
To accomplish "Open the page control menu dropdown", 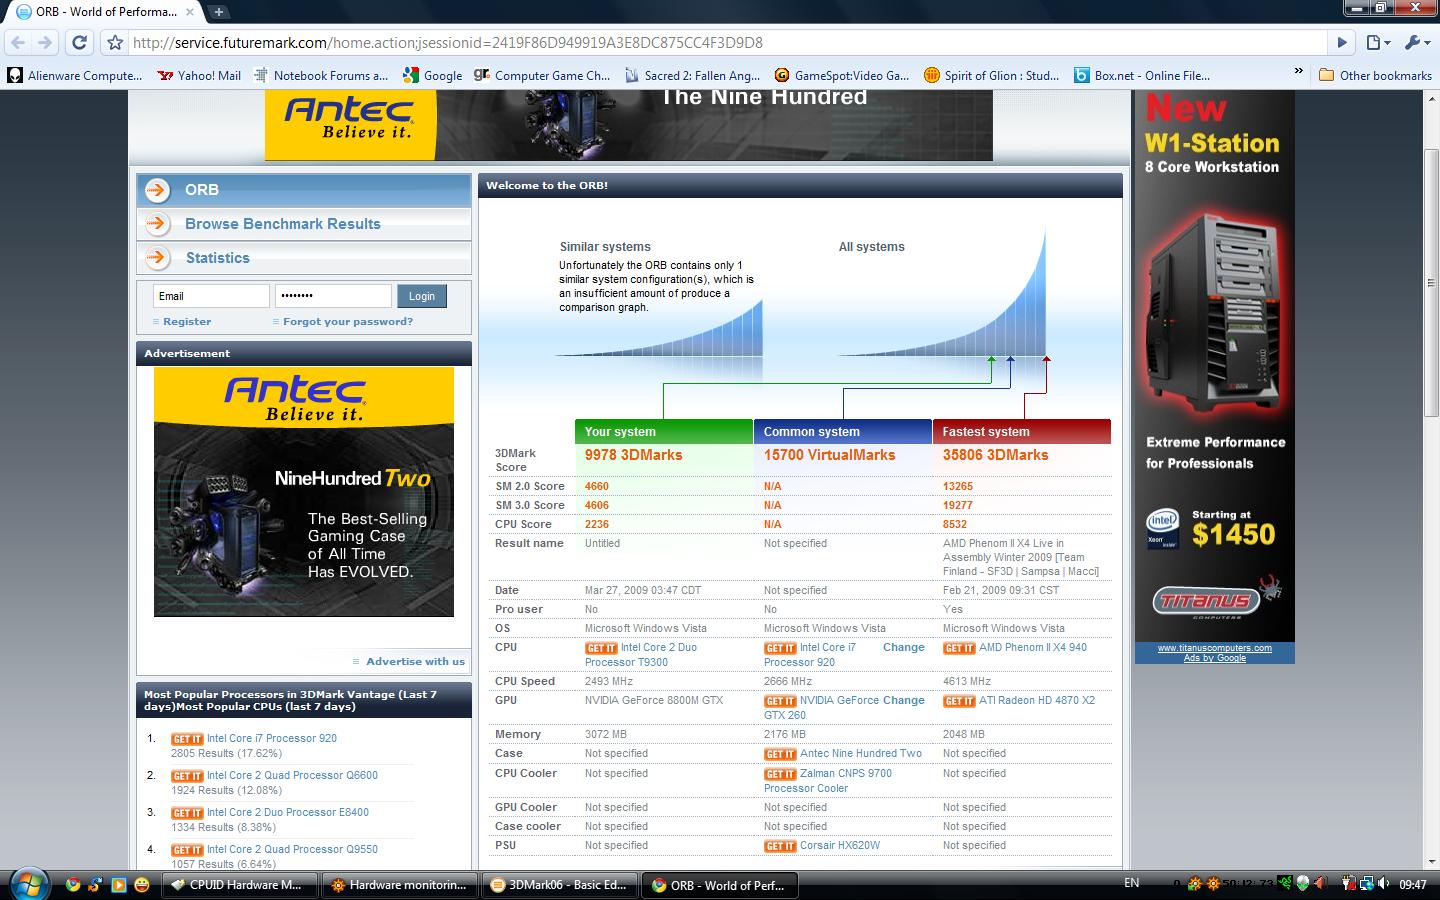I will point(1378,43).
